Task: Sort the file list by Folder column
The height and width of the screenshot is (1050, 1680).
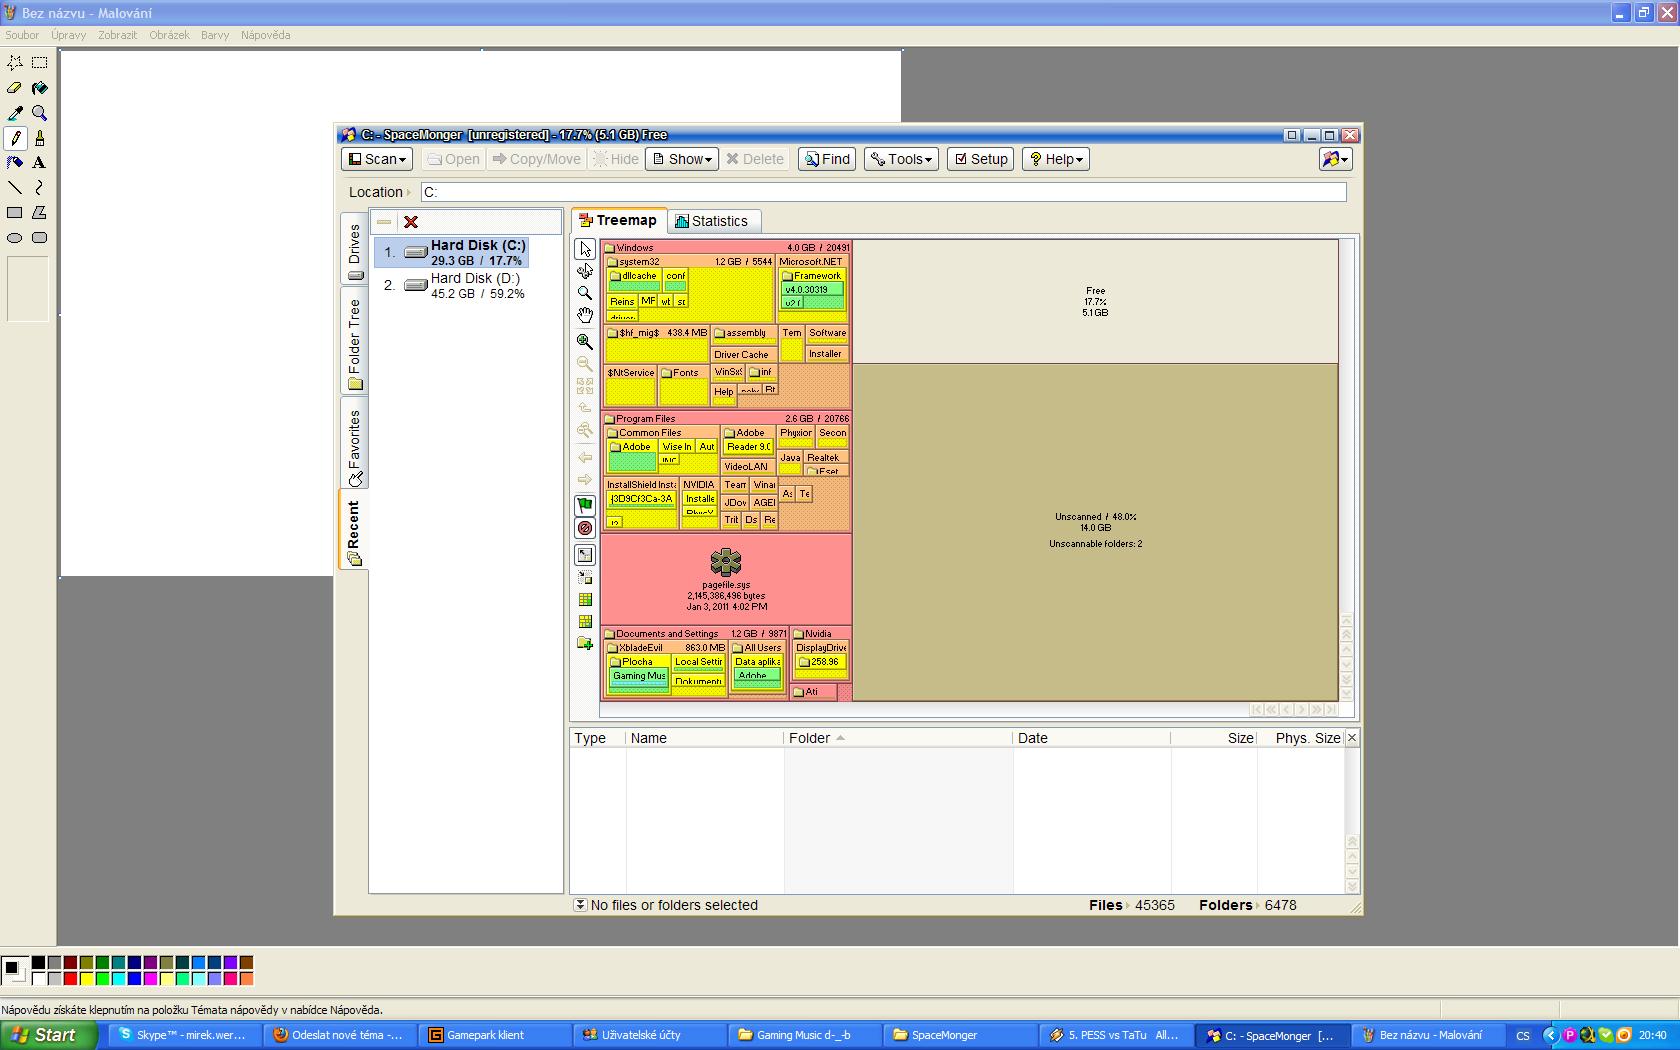Action: pos(897,738)
